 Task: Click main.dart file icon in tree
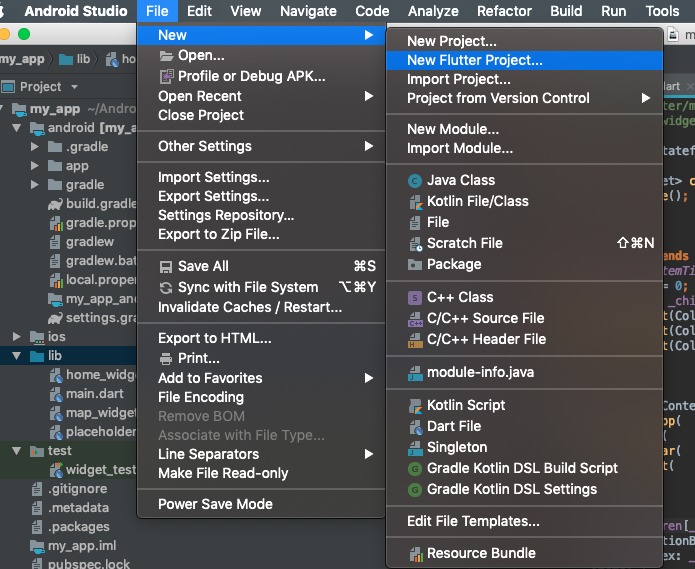[56, 394]
